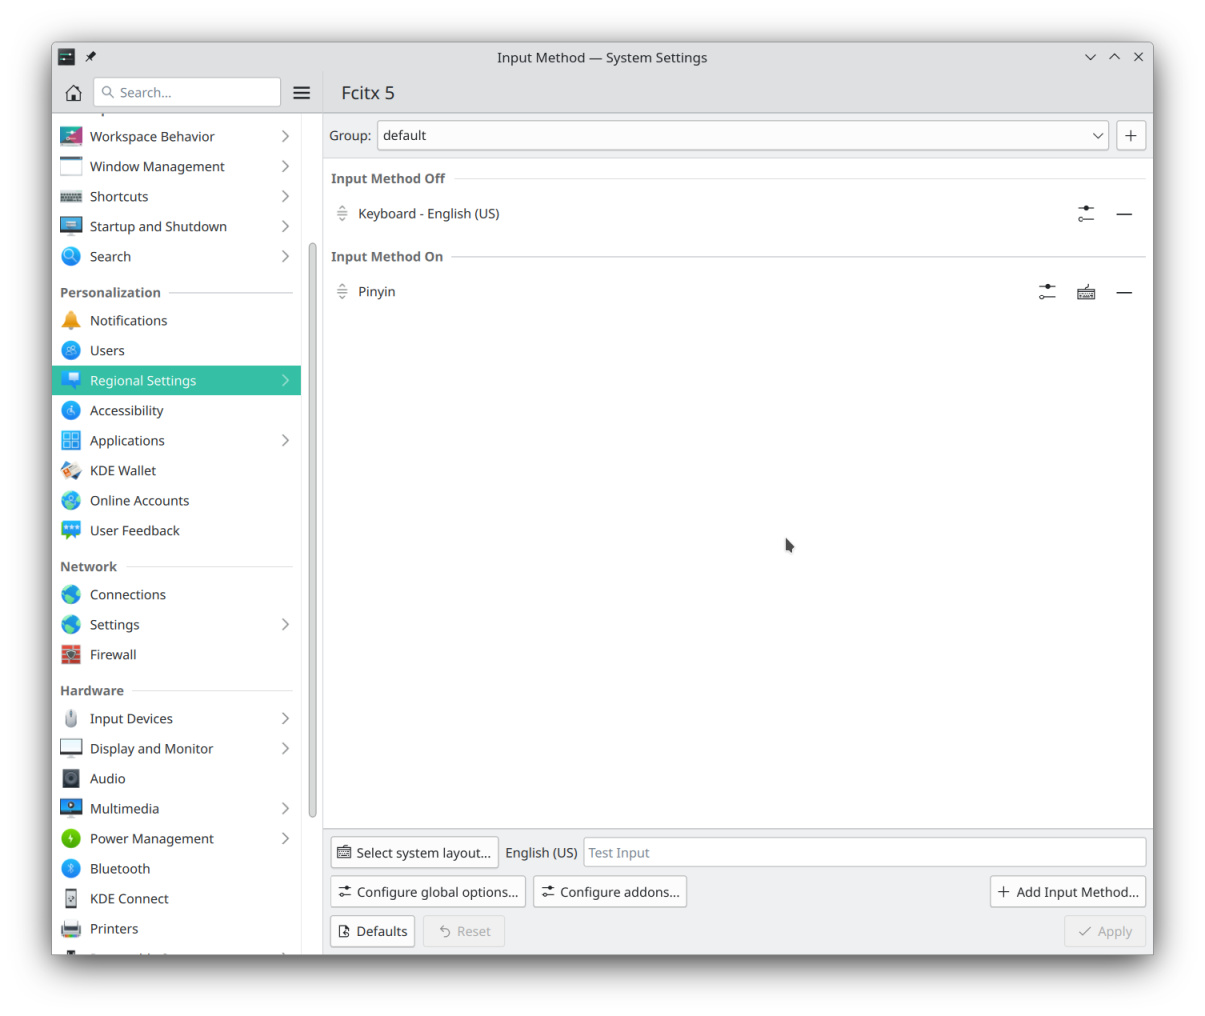Expand Workspace Behavior category

click(176, 137)
